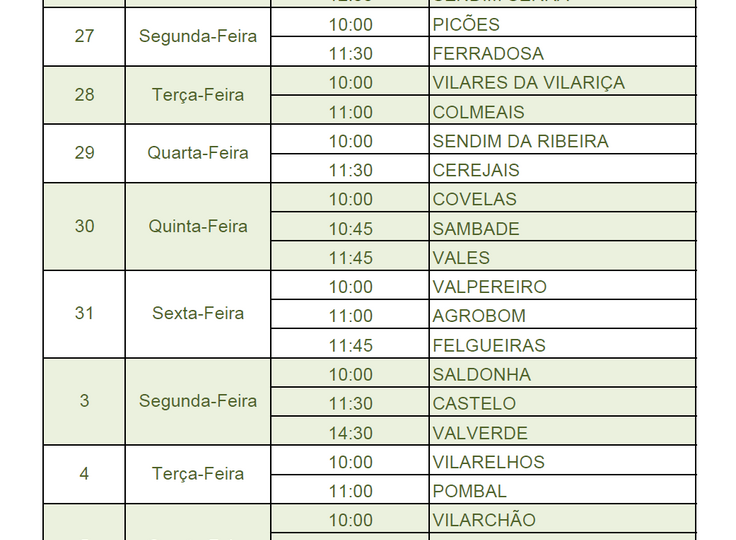Viewport: 736px width, 540px height.
Task: Click the date cell numbered 31
Action: [84, 314]
